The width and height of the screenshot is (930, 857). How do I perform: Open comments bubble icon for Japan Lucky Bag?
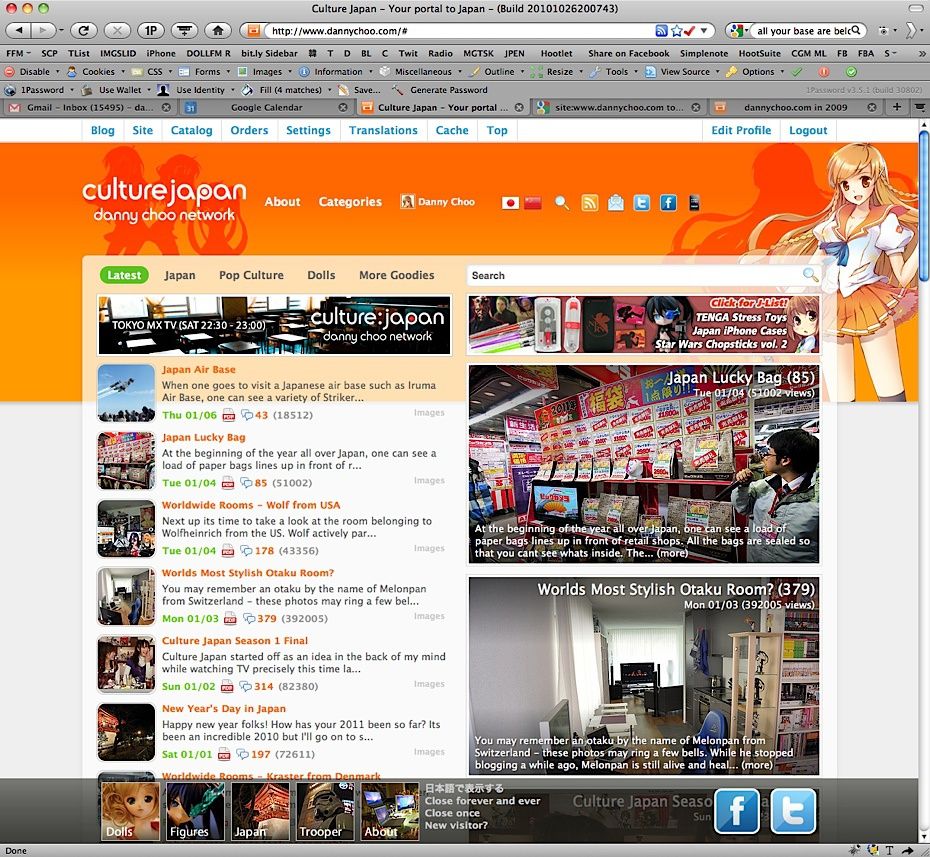click(246, 483)
